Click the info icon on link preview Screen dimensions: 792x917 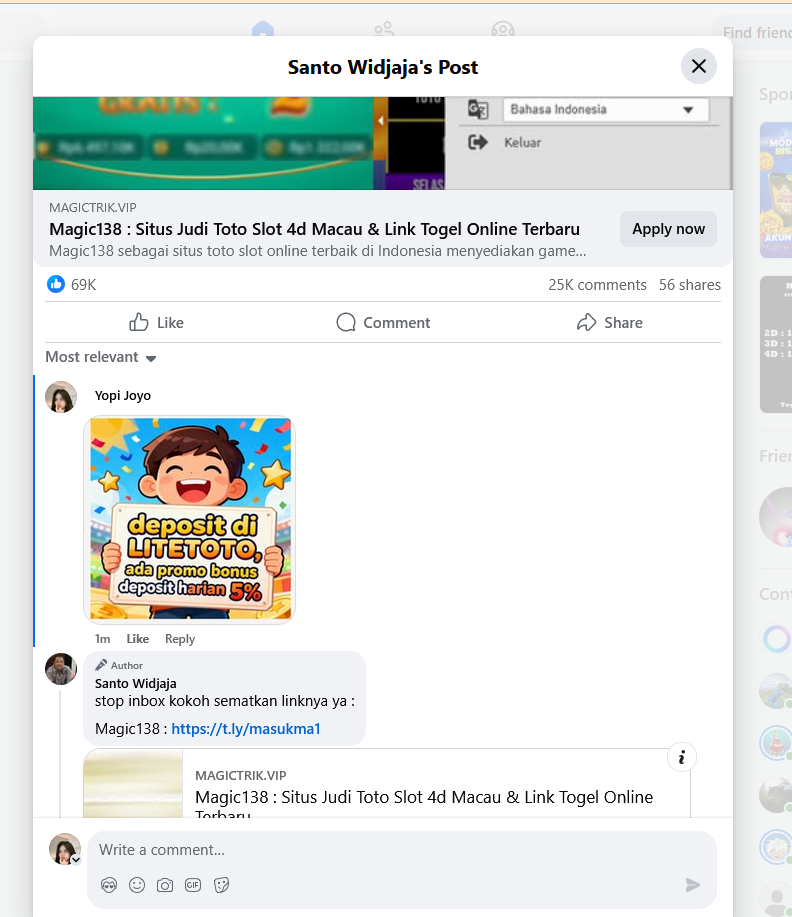click(x=681, y=757)
